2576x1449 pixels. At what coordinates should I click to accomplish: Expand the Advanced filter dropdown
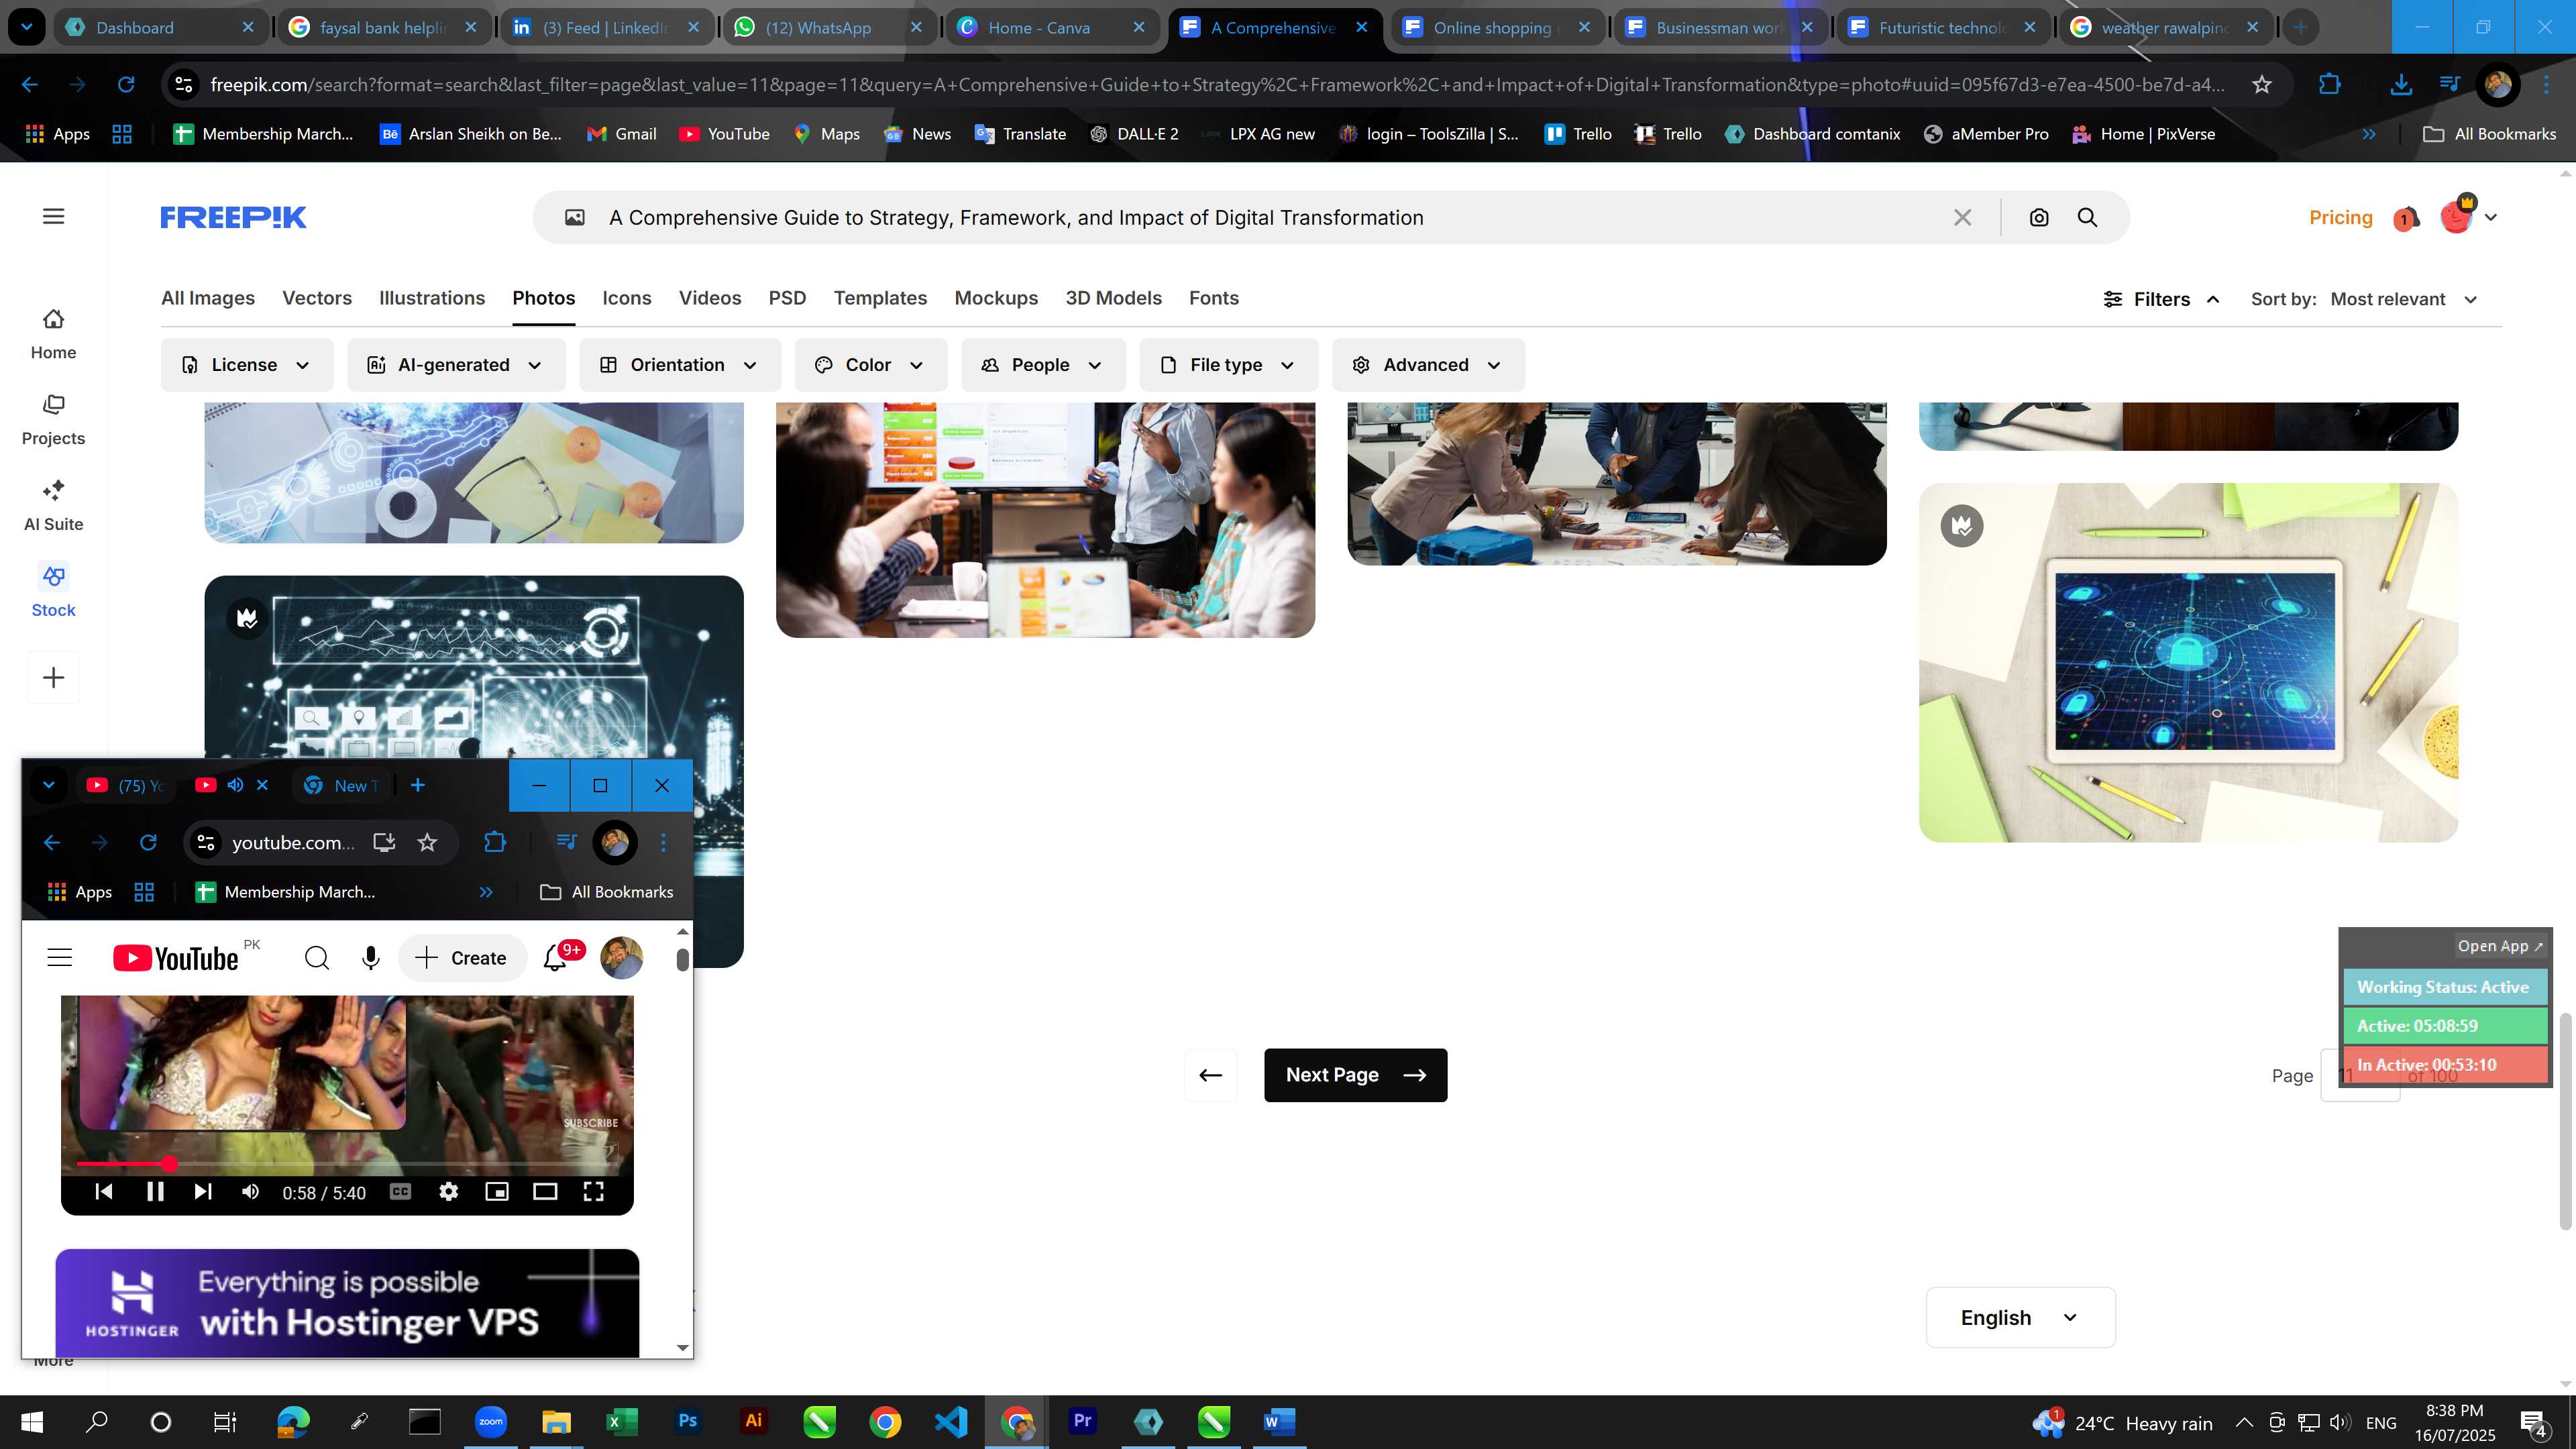coord(1428,365)
